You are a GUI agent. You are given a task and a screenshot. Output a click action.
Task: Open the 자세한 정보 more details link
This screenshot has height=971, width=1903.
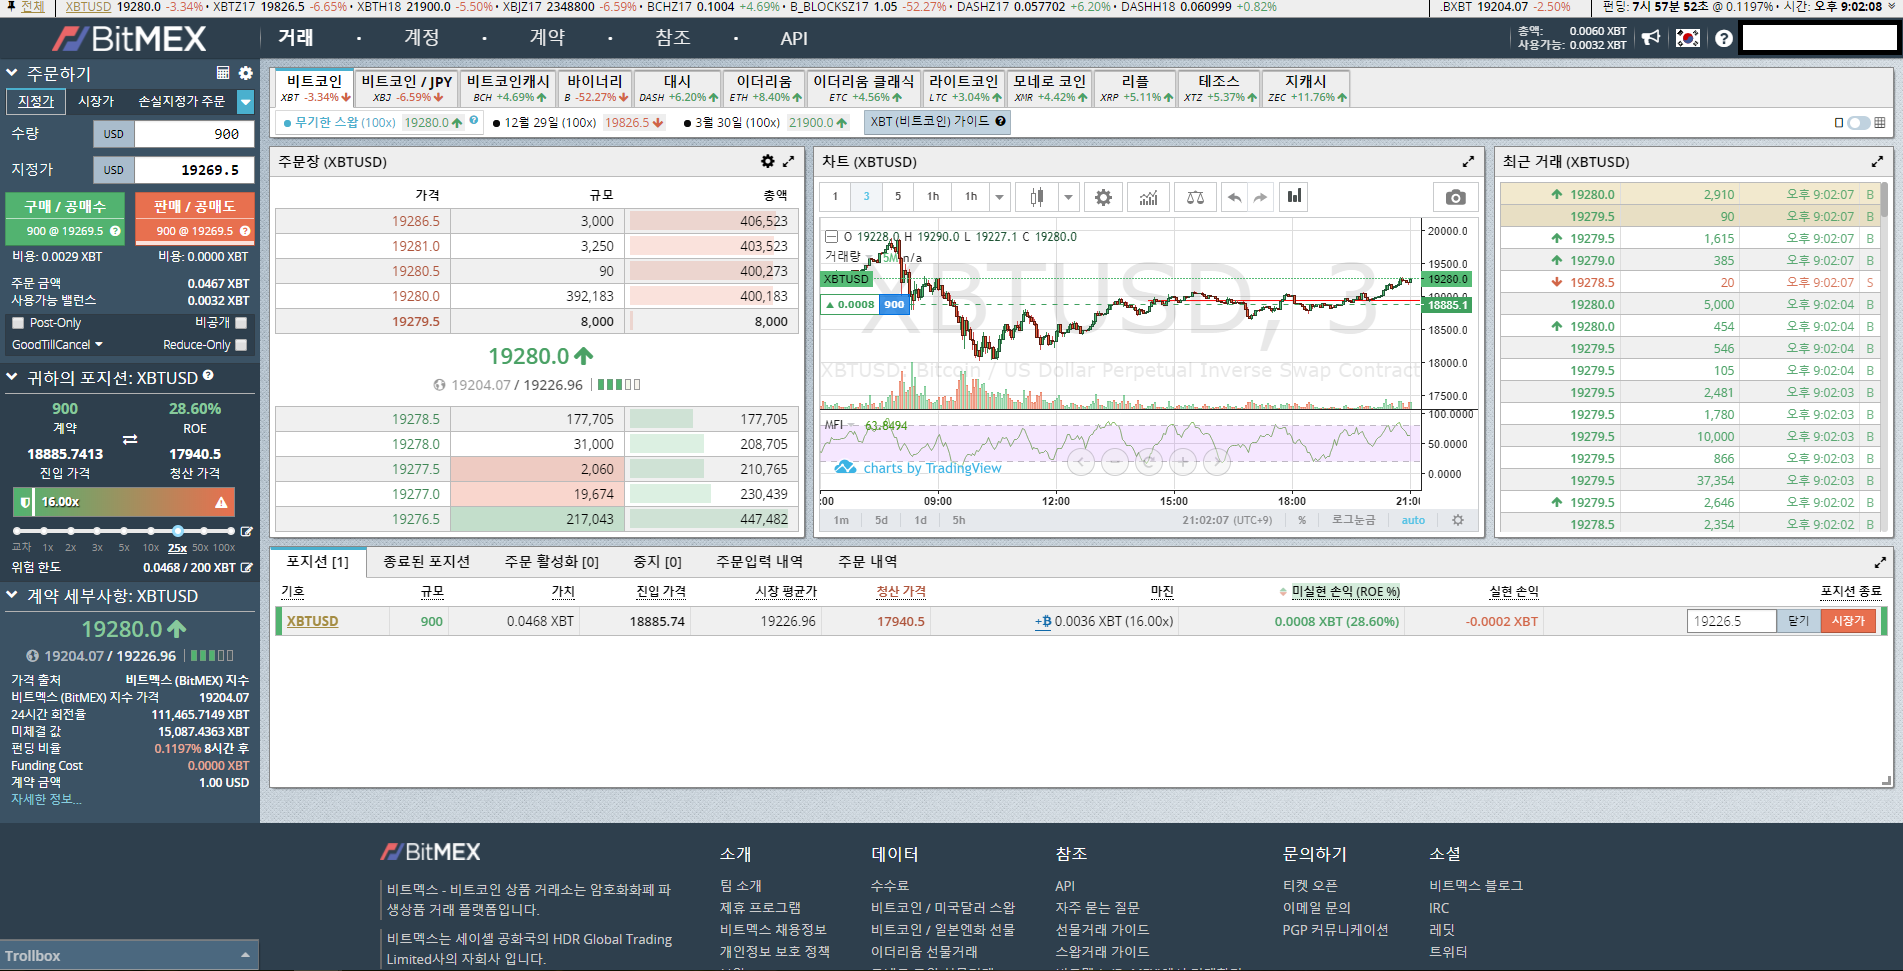coord(46,800)
